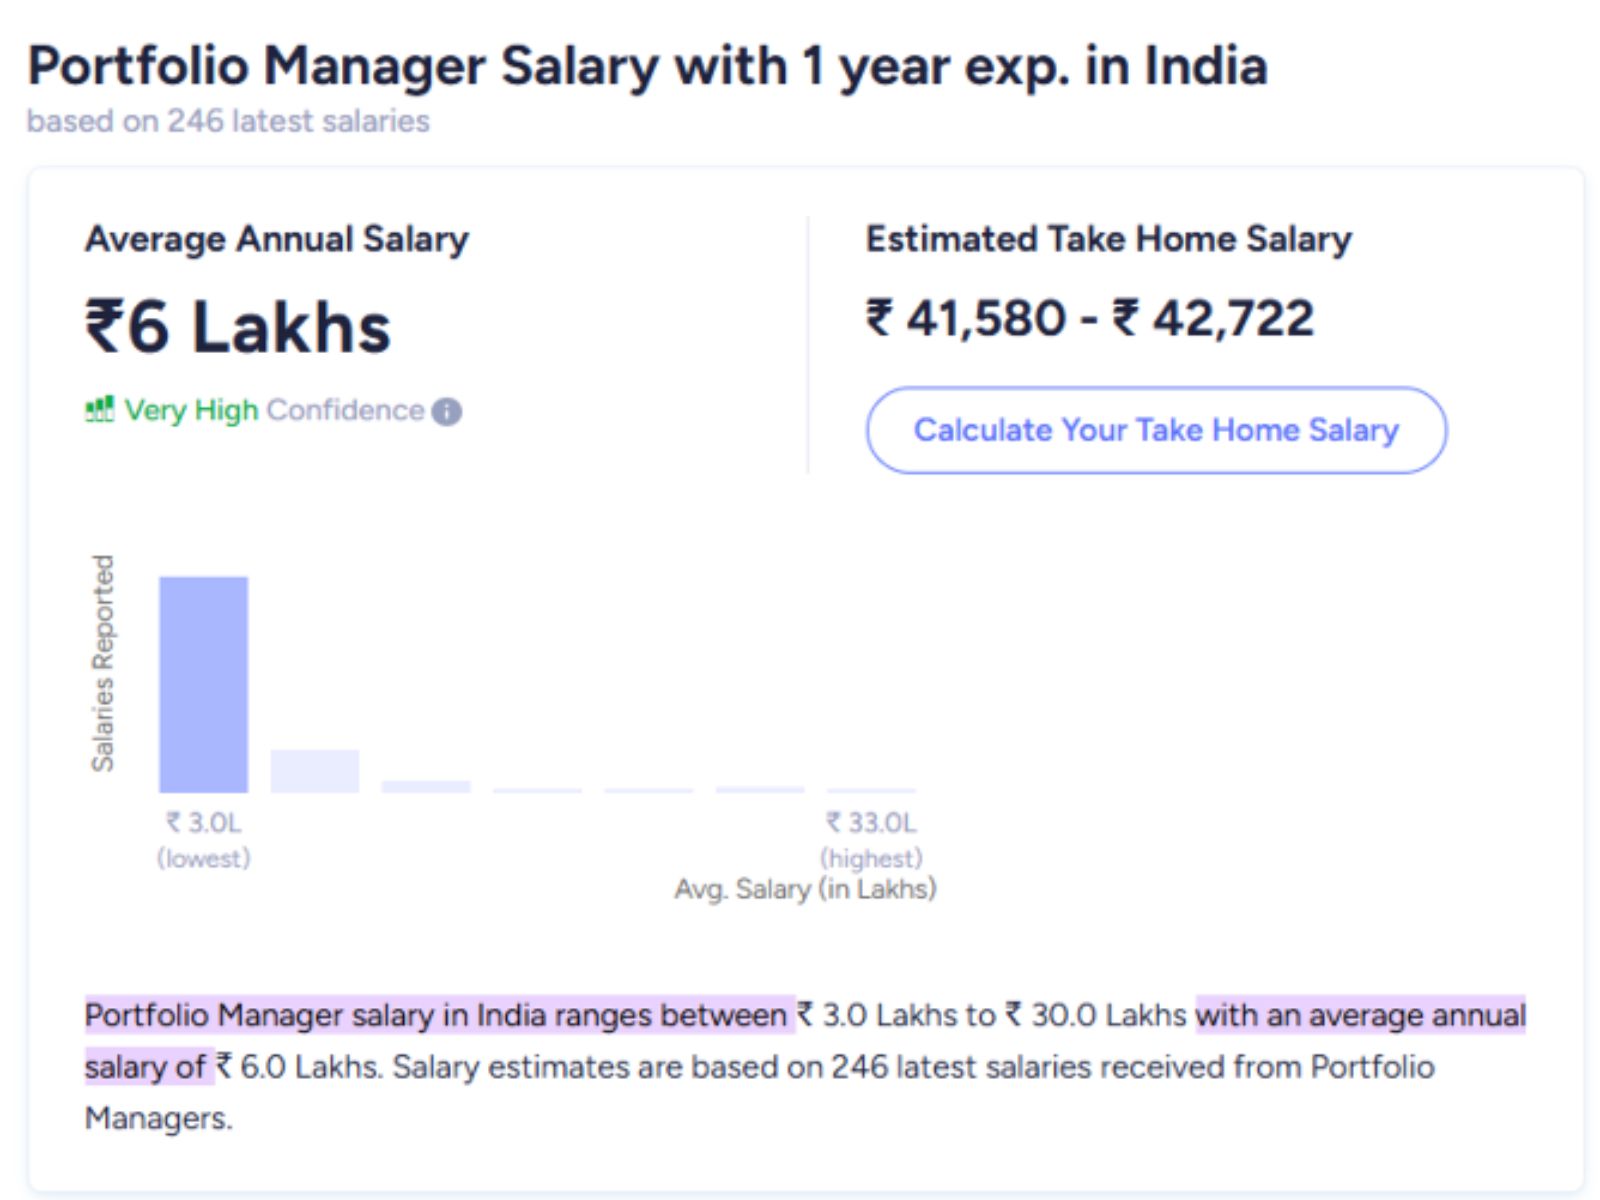Click the rupee symbol before 6 Lakhs
The height and width of the screenshot is (1200, 1600).
point(107,327)
